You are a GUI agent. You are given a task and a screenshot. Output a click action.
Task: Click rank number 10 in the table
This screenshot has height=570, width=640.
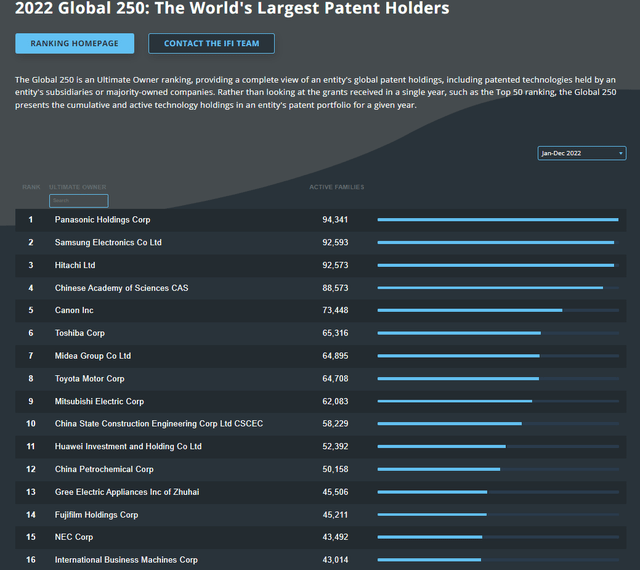31,424
